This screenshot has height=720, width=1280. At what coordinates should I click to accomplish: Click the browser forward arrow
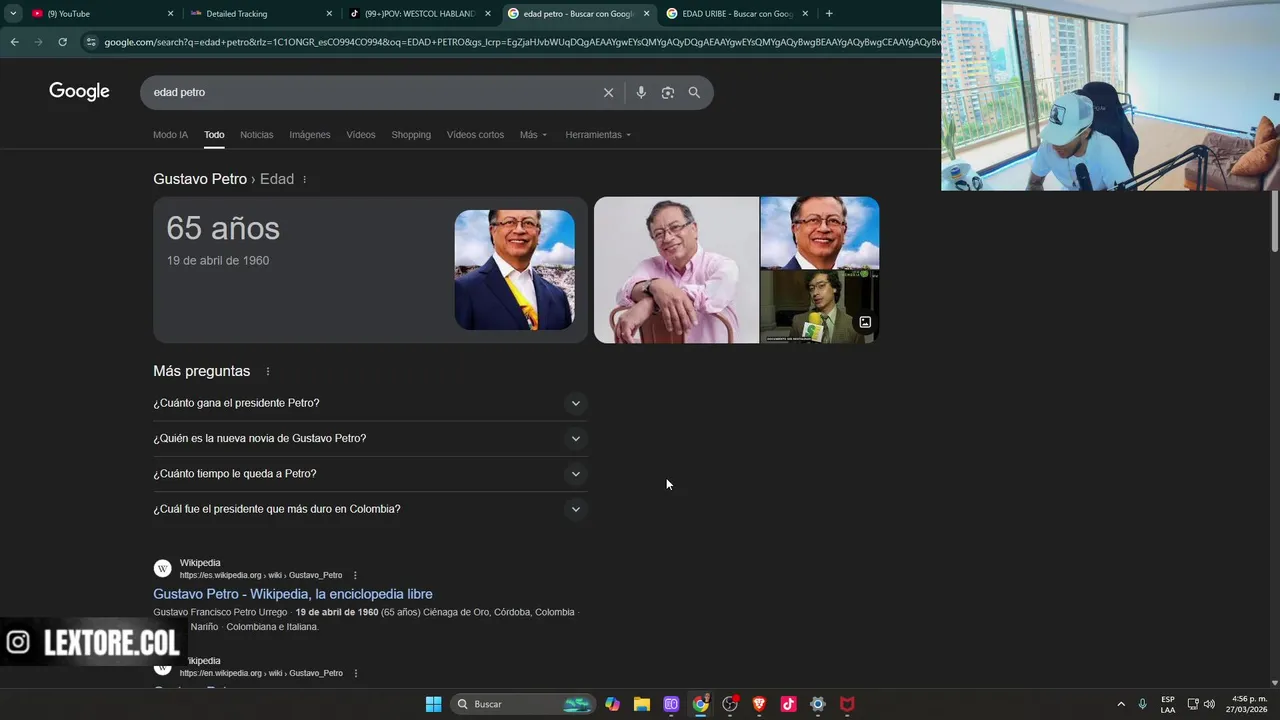tap(38, 42)
